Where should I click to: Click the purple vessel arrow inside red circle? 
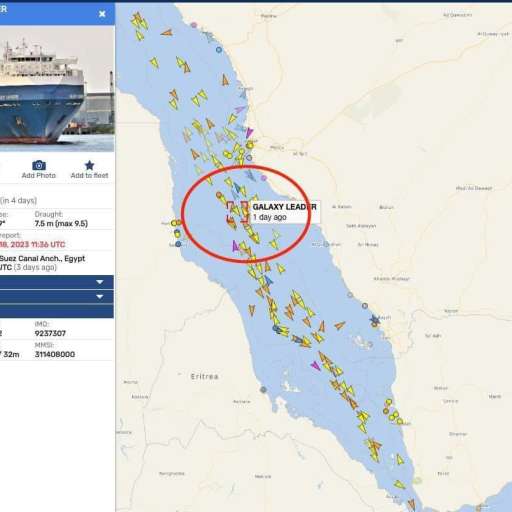235,246
